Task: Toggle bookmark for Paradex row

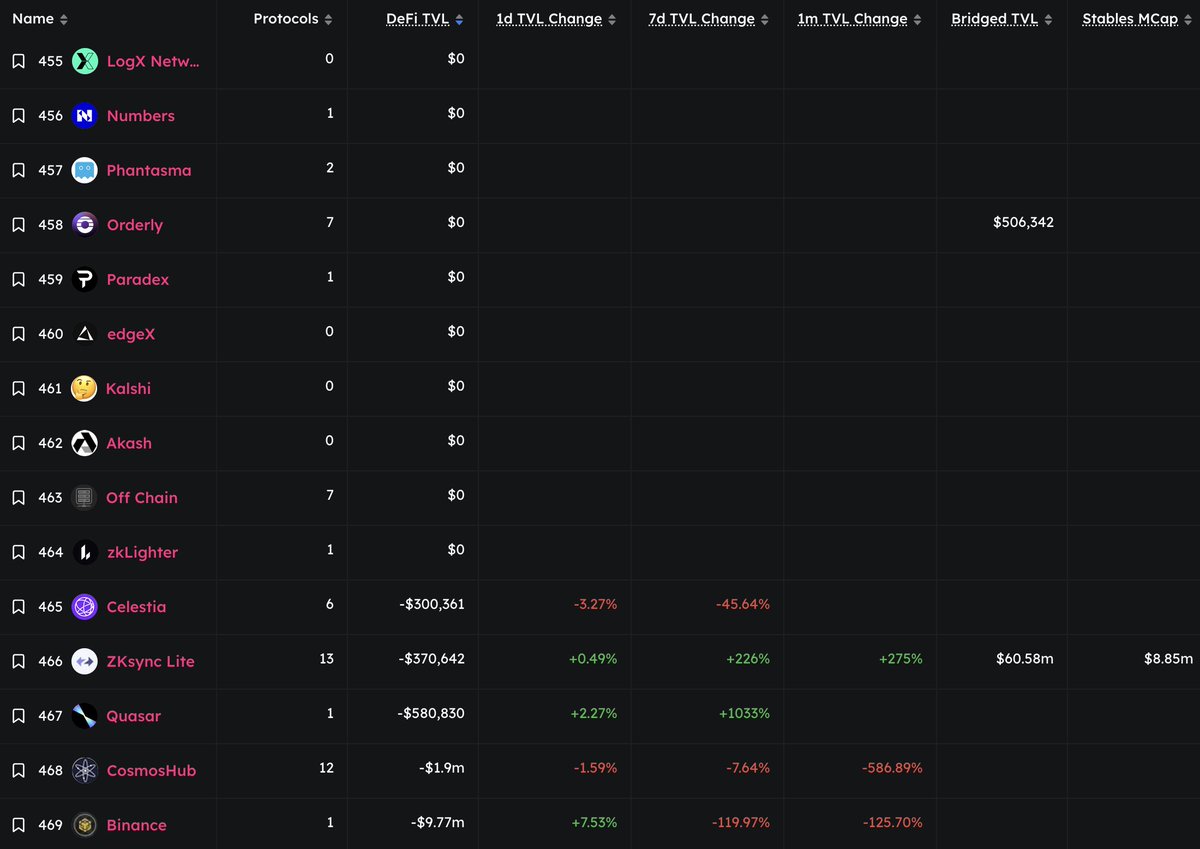Action: pos(18,279)
